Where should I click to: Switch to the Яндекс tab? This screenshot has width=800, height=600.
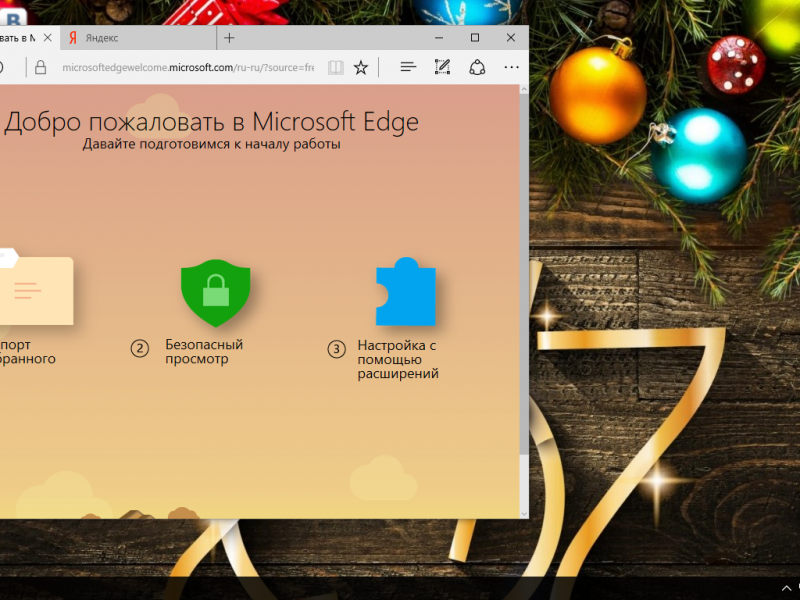(138, 38)
